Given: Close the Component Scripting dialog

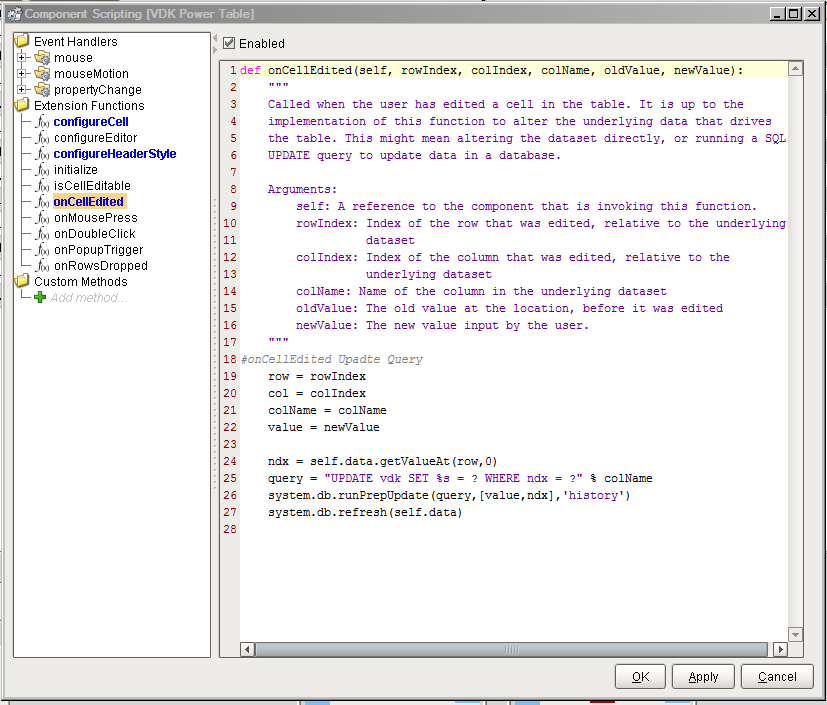Looking at the screenshot, I should pos(812,14).
